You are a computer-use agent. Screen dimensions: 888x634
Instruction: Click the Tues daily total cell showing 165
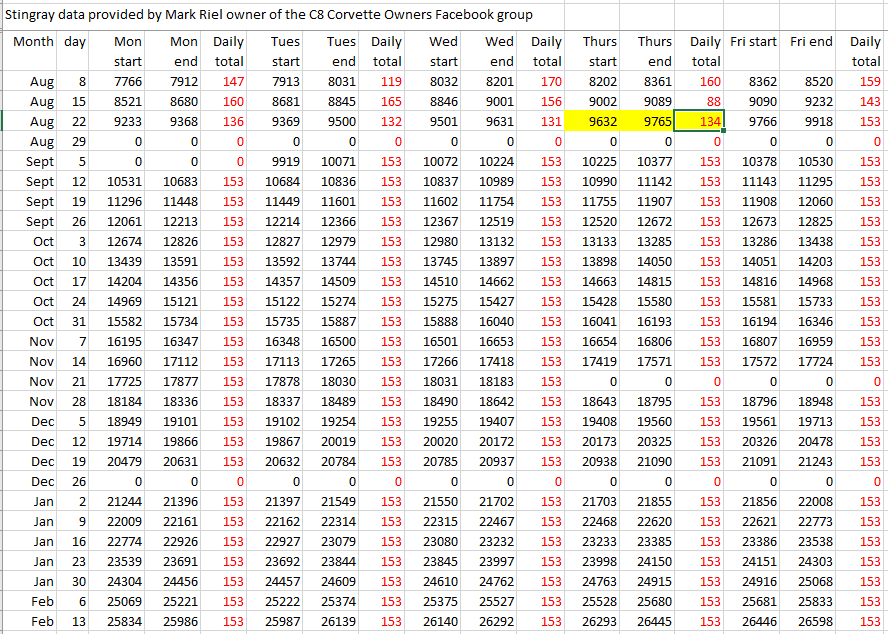(x=386, y=101)
